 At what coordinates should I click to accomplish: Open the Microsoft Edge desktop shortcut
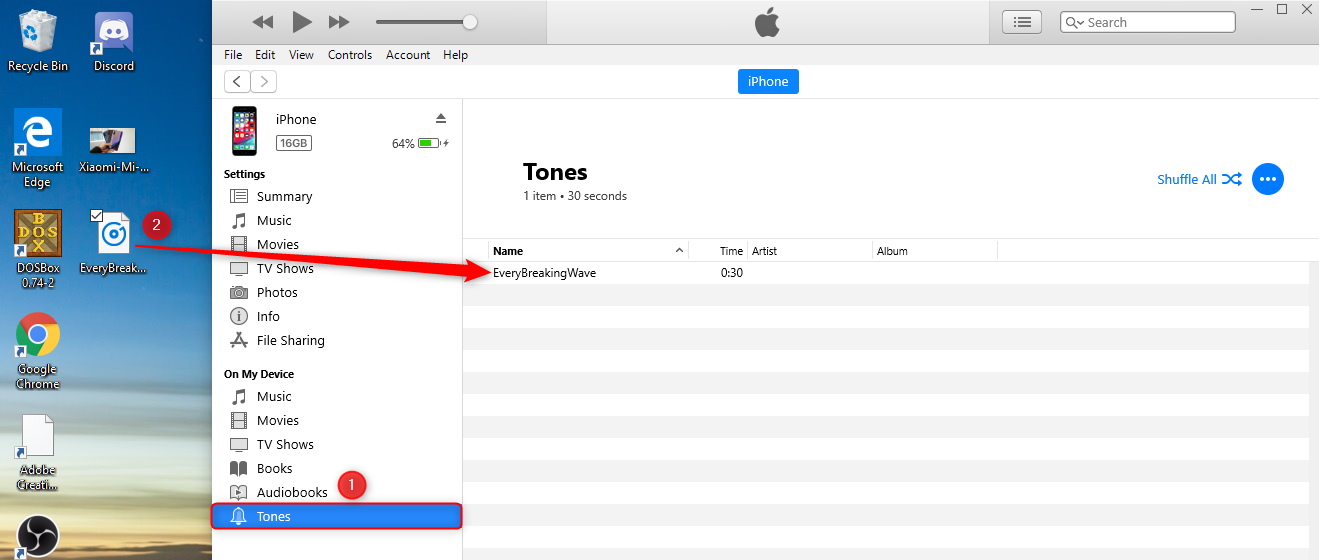coord(38,148)
